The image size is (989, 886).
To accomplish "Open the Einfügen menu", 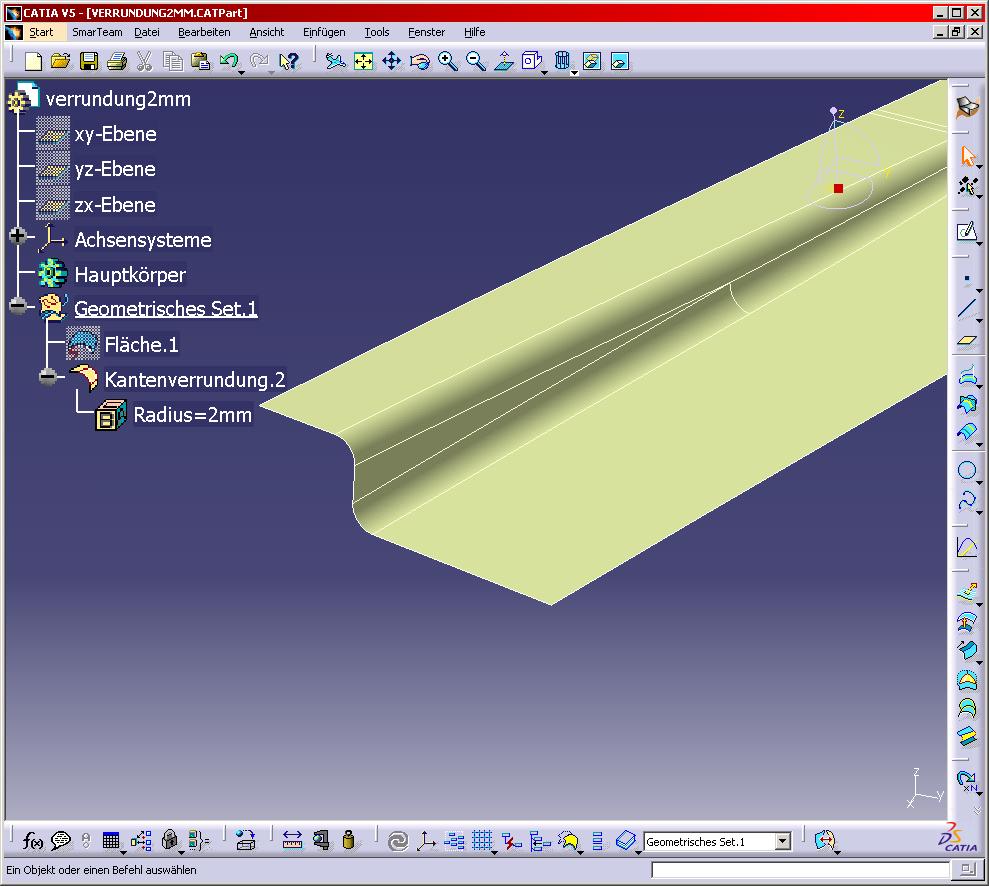I will [x=324, y=32].
